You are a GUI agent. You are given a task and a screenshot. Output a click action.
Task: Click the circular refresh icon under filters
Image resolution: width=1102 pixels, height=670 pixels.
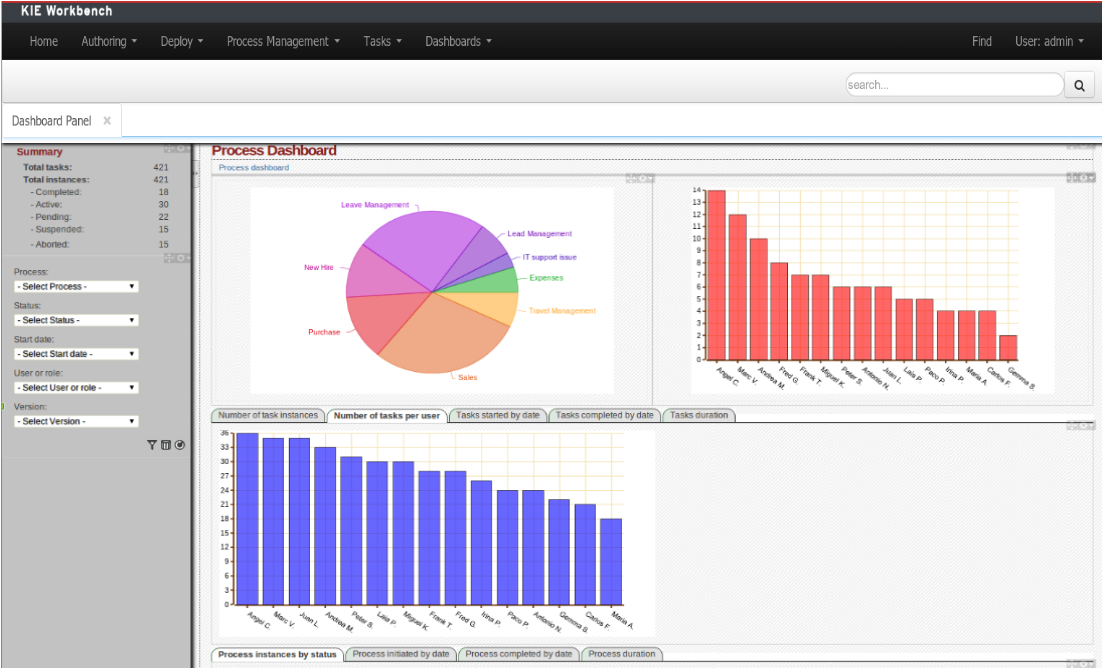coord(179,444)
